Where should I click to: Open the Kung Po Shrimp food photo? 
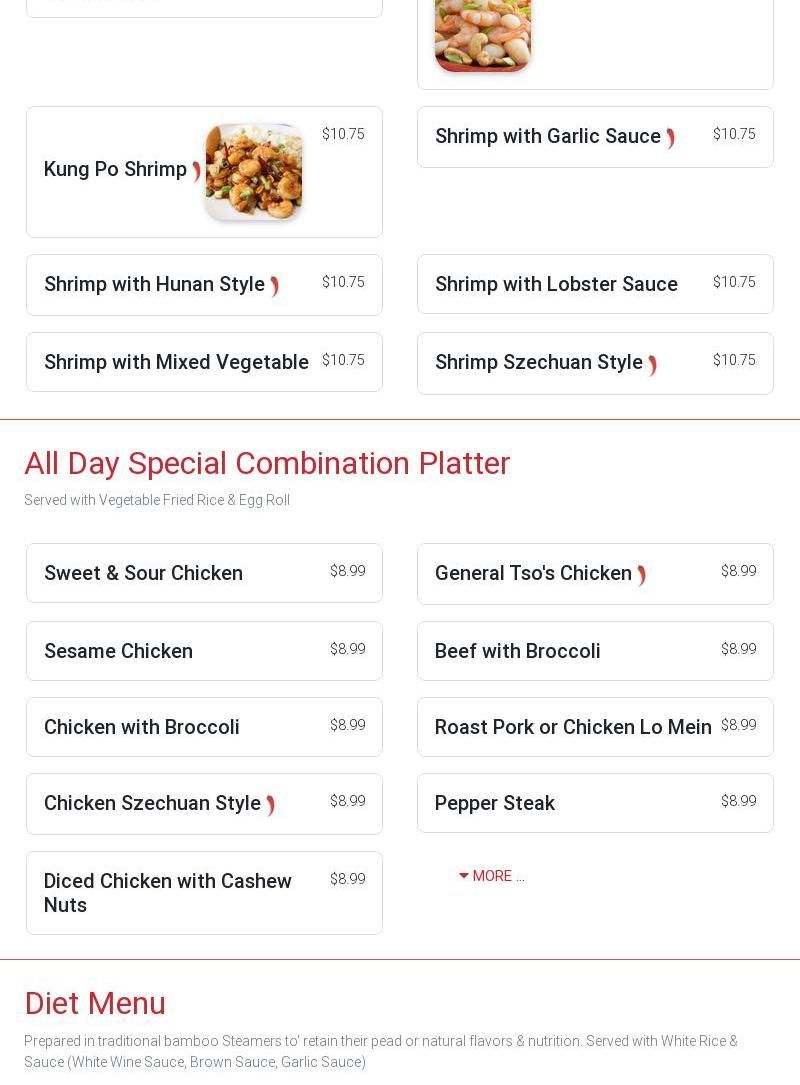[x=254, y=172]
